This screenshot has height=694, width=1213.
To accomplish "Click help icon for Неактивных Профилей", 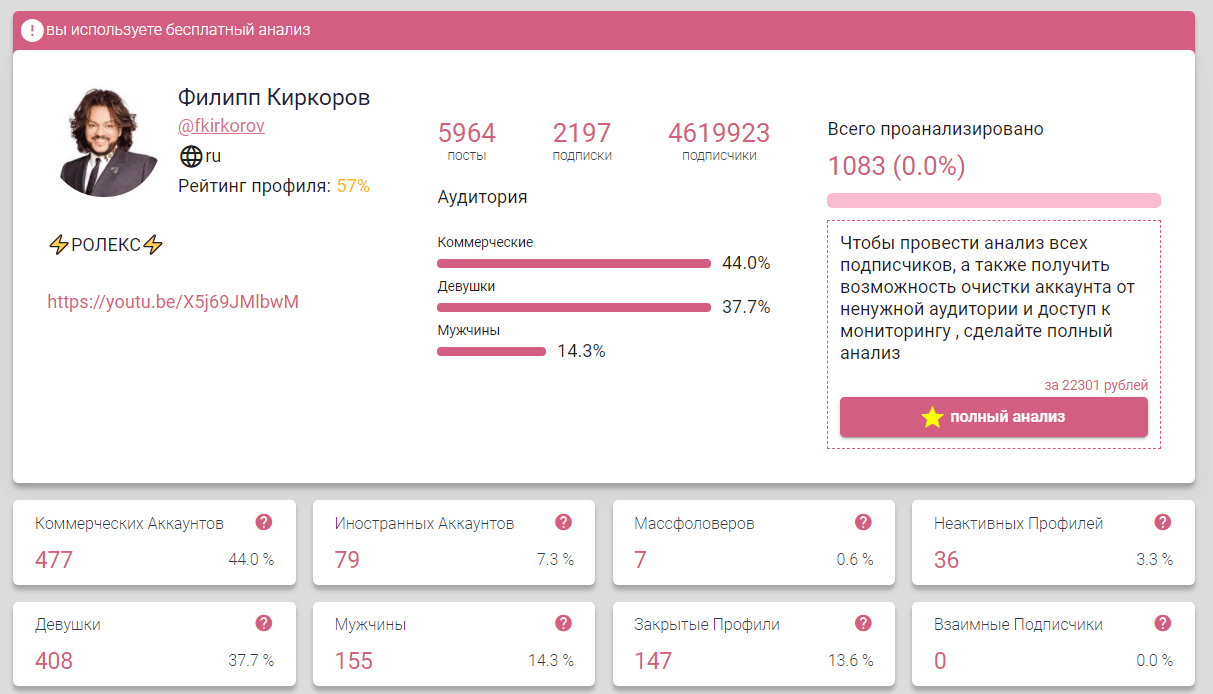I will point(1162,522).
